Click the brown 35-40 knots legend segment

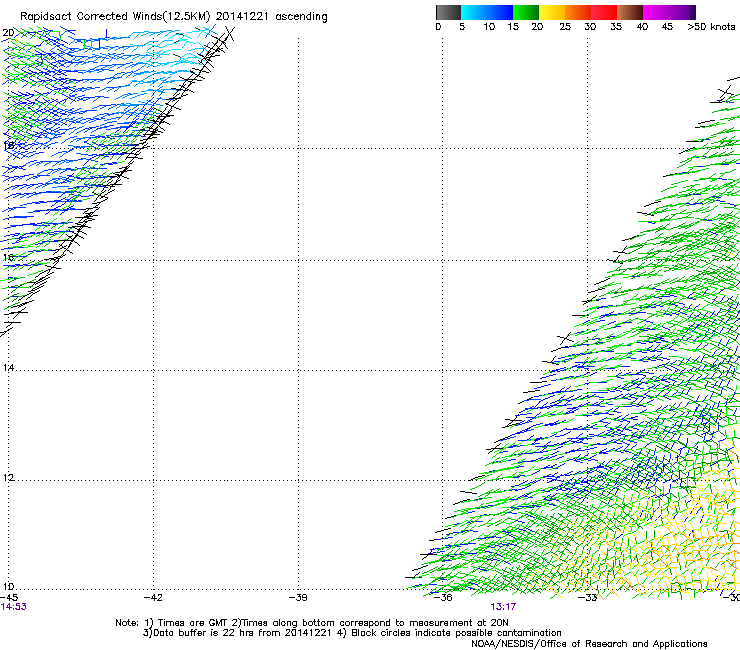[x=630, y=12]
